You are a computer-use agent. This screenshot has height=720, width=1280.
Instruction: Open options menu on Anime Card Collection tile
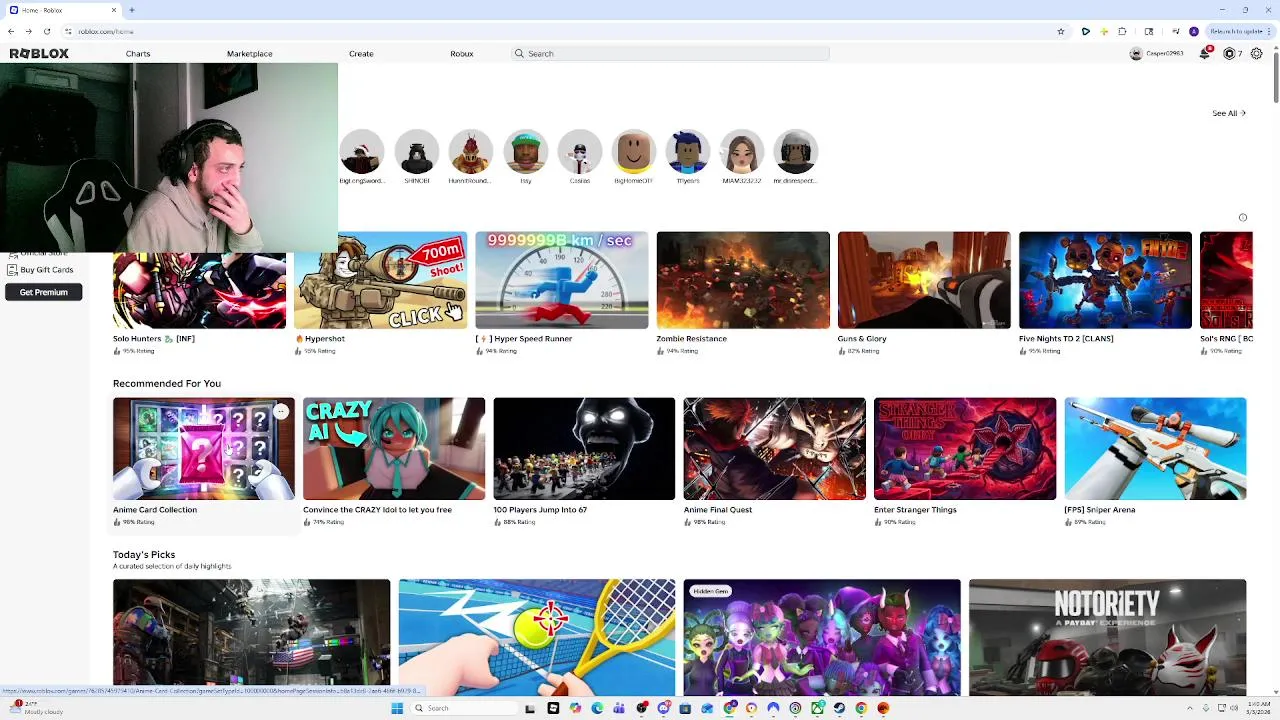click(281, 411)
